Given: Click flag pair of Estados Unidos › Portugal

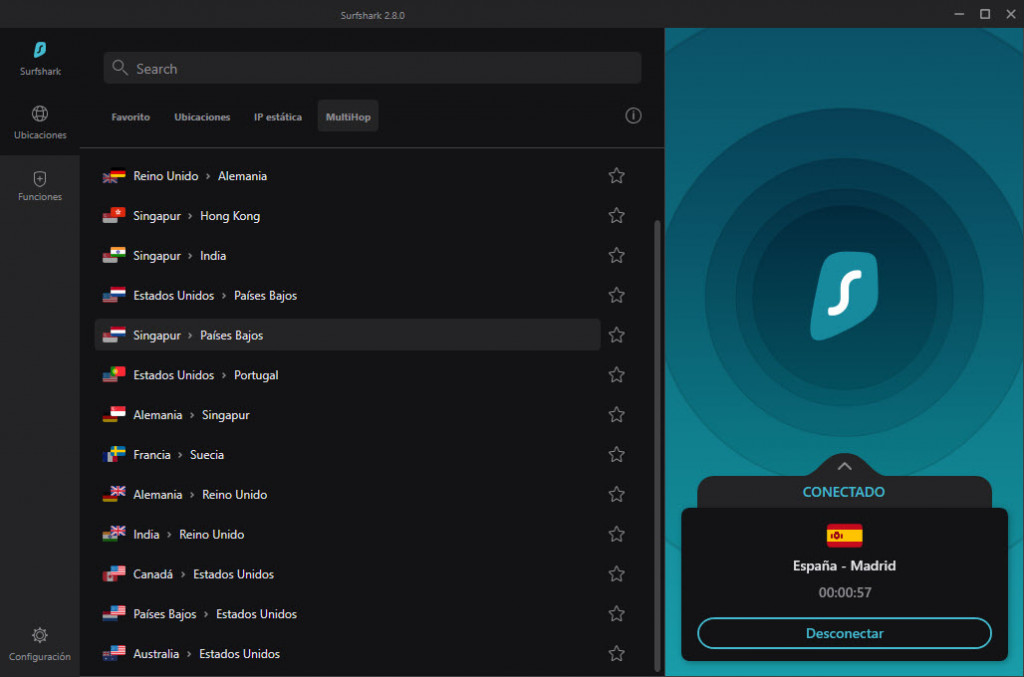Looking at the screenshot, I should (x=114, y=375).
